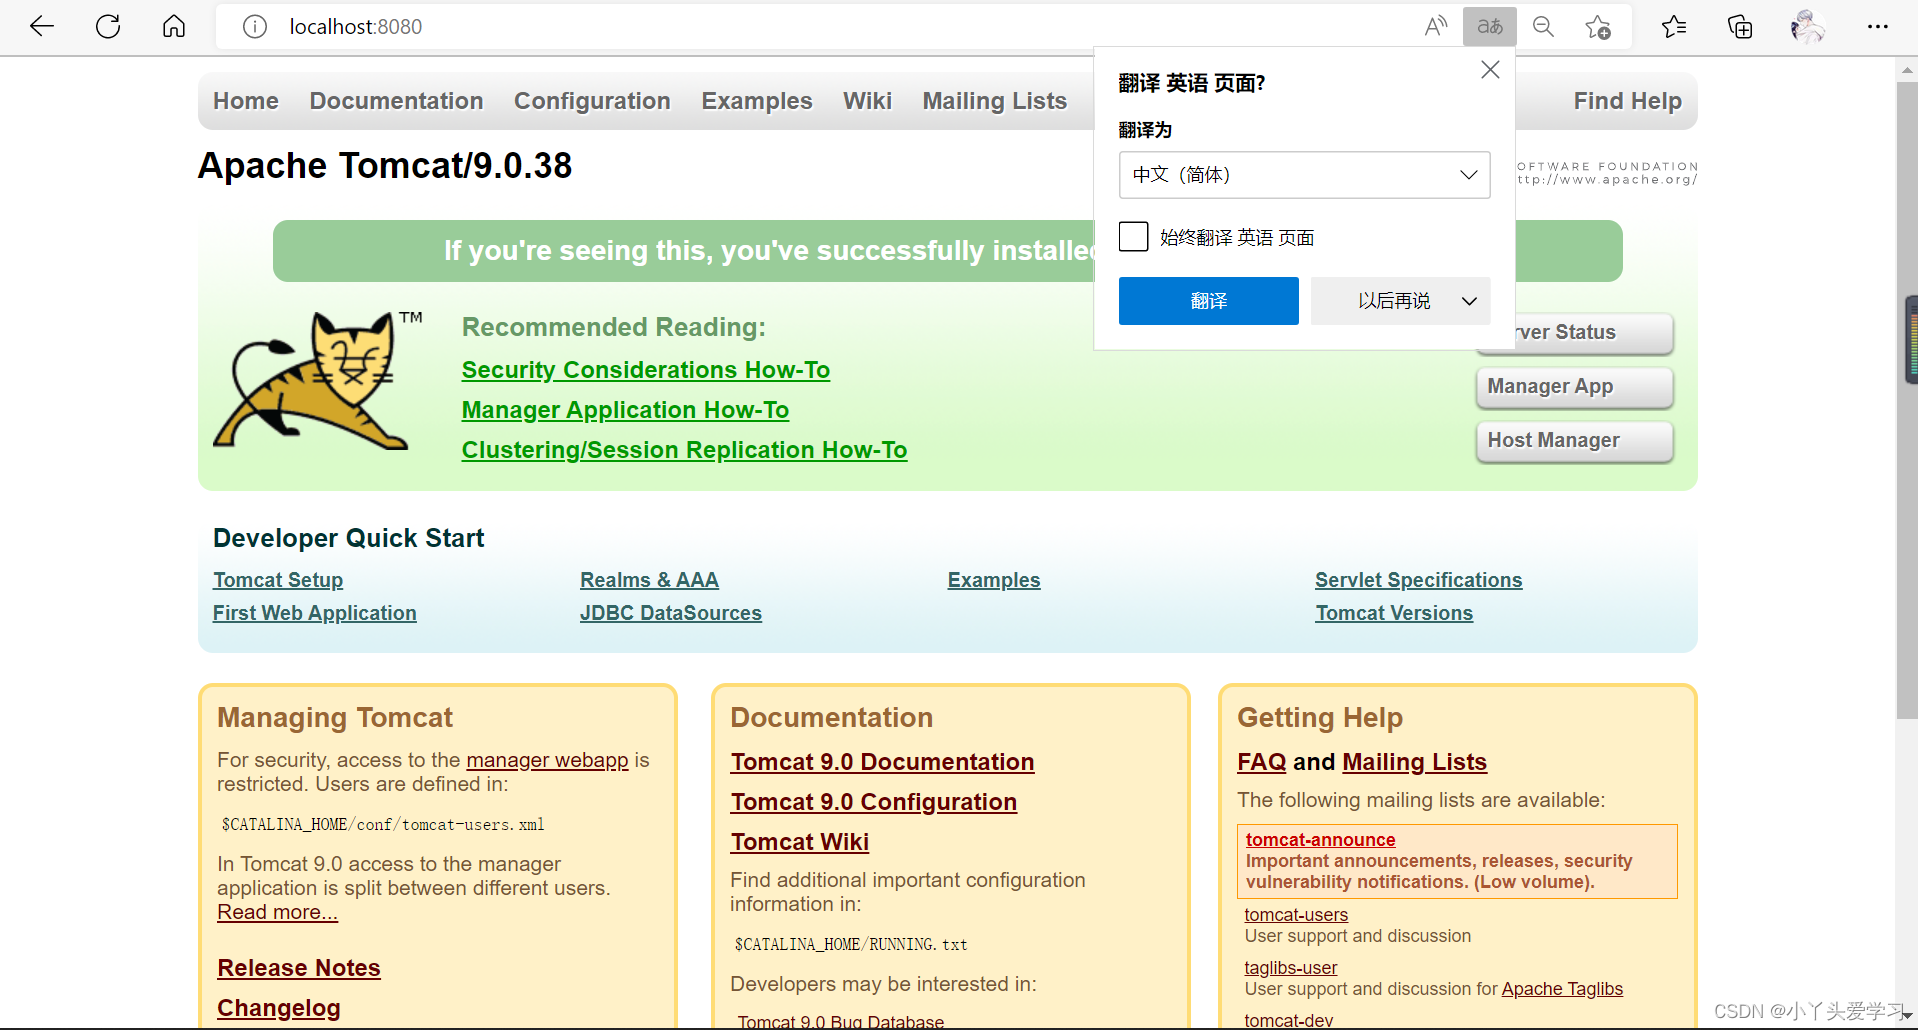Open the Examples nav item

(x=757, y=101)
